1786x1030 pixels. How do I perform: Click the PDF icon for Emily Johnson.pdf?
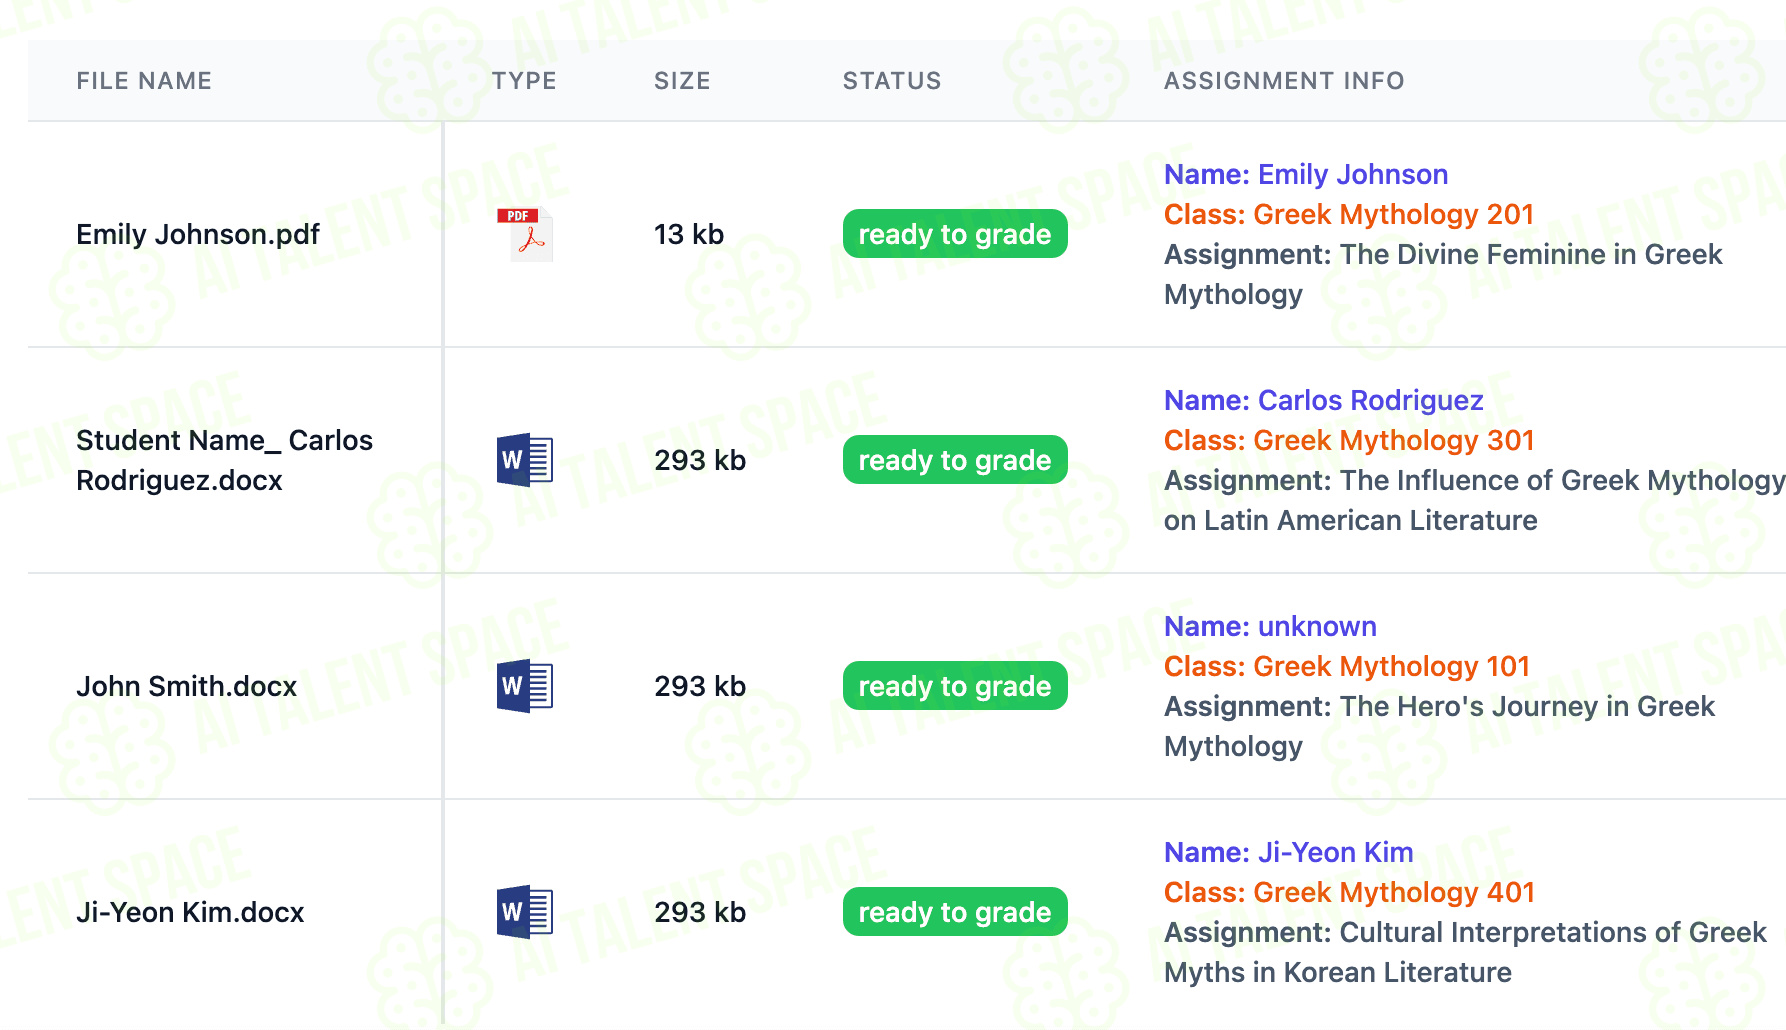[525, 235]
